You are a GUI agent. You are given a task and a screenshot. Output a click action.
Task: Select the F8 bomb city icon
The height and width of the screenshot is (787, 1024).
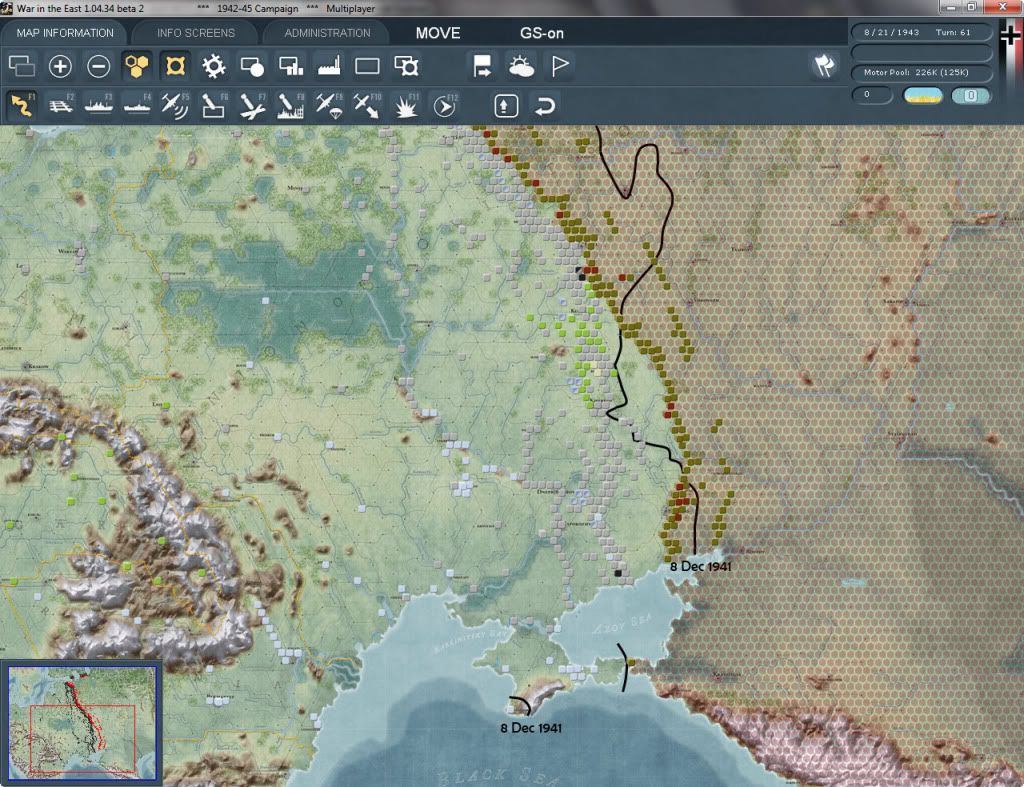[x=291, y=105]
